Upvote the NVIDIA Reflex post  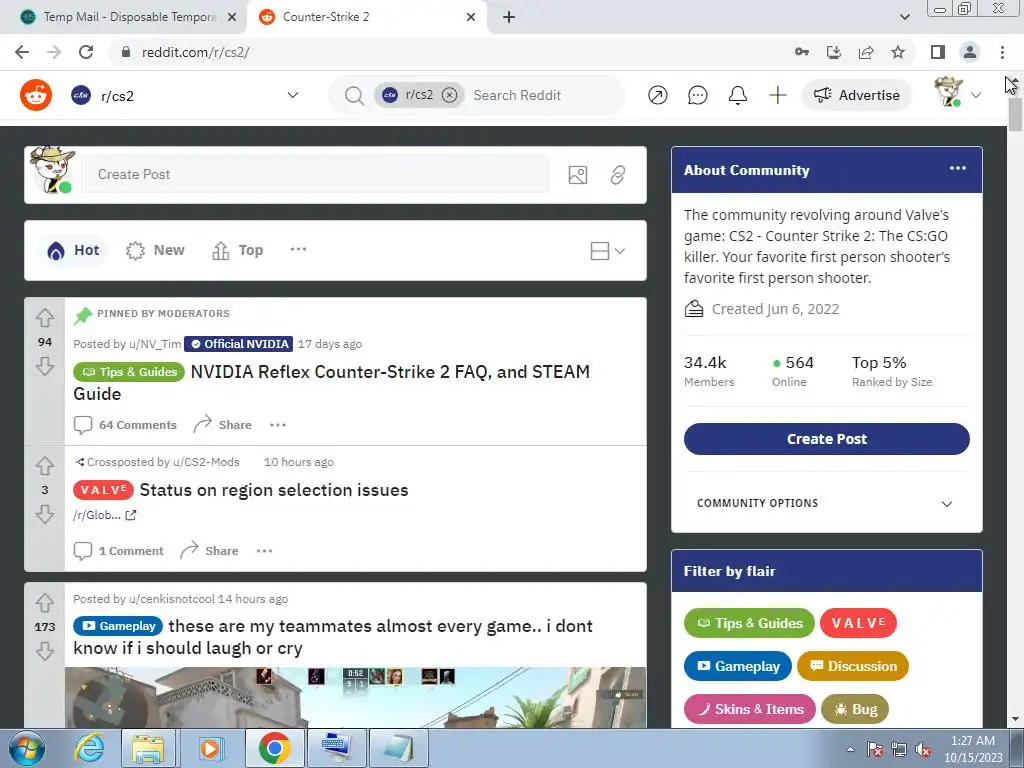[44, 318]
